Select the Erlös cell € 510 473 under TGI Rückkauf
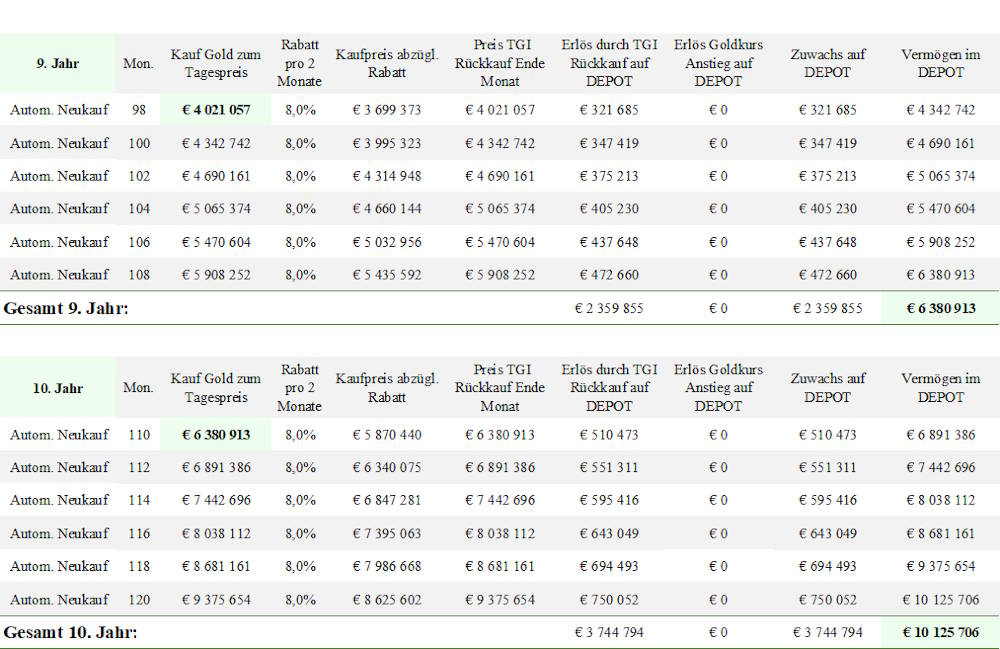Viewport: 1000px width, 649px height. click(609, 435)
